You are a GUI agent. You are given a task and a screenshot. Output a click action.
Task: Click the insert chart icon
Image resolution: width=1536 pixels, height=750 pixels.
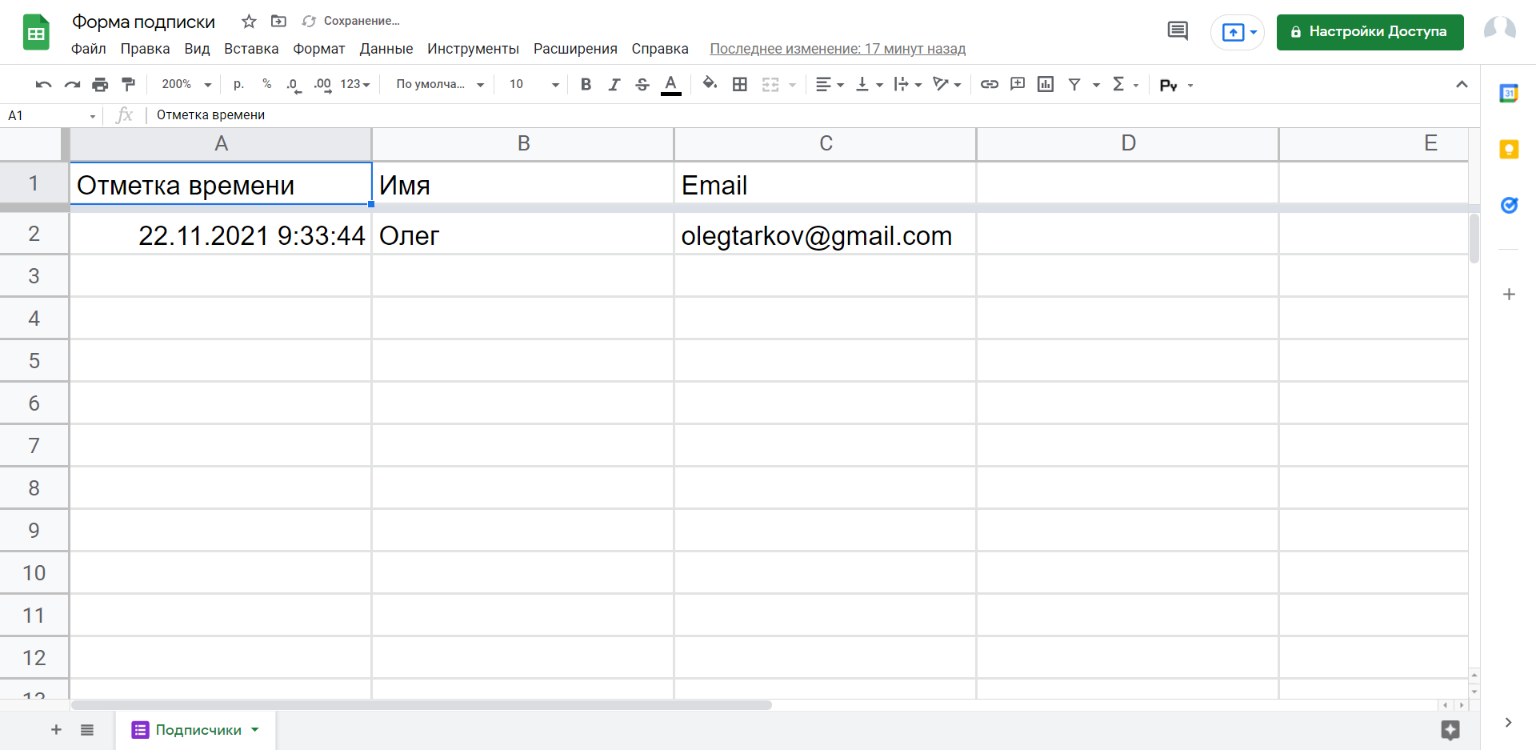coord(1046,85)
